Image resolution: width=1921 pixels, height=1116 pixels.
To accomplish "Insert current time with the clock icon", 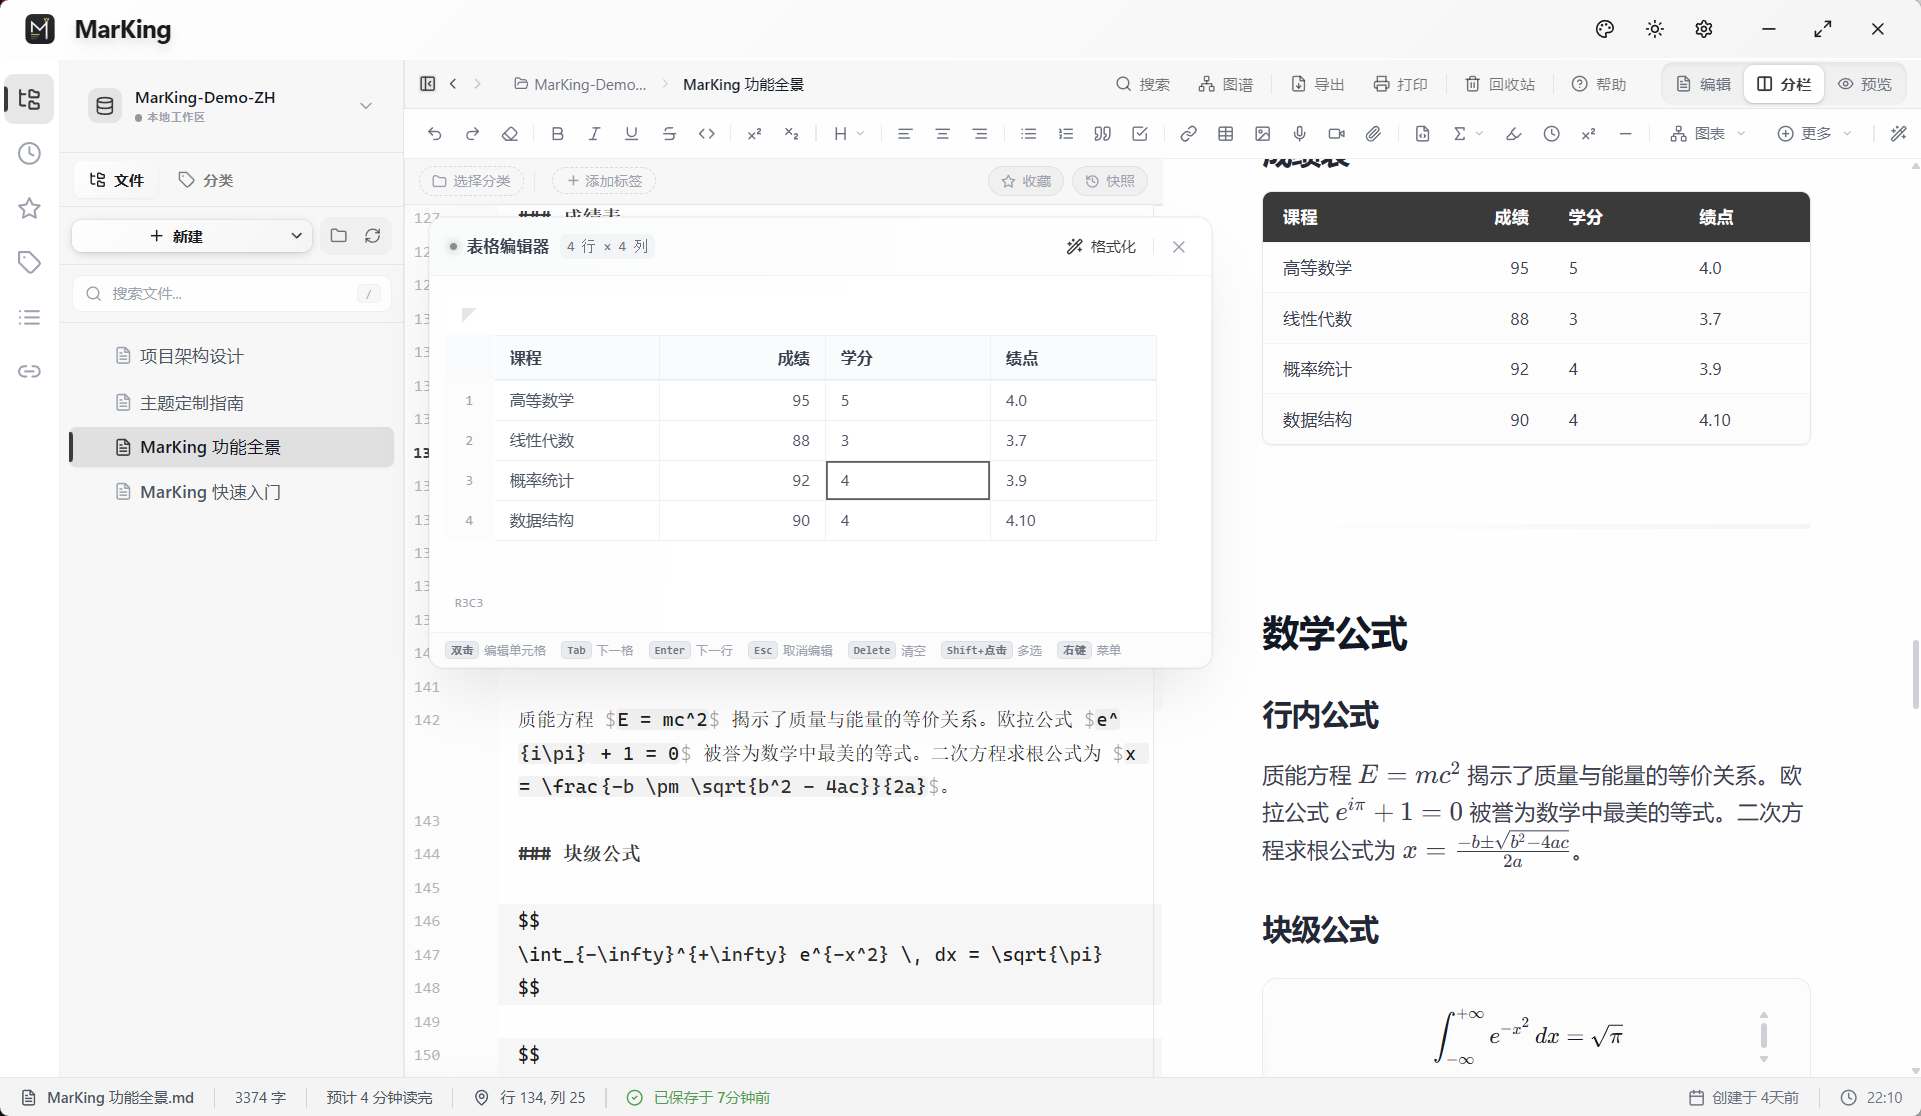I will pos(1551,134).
